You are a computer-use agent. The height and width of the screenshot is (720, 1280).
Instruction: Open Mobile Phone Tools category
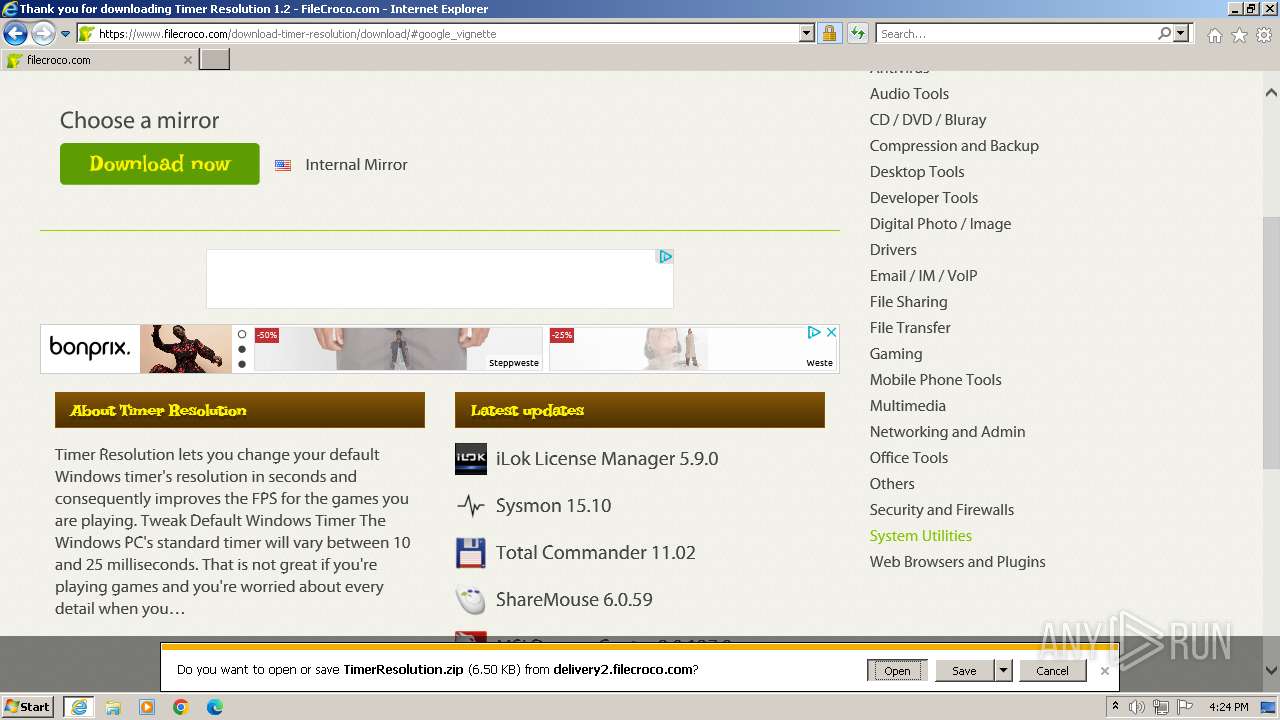935,380
